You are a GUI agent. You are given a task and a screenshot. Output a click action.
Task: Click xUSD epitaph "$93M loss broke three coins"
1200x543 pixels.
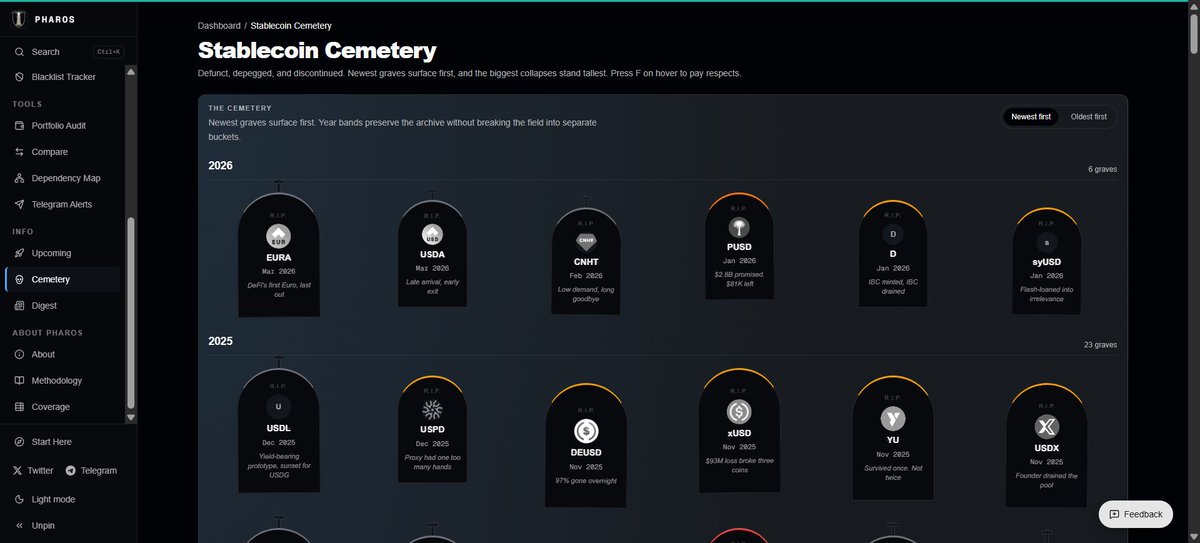pyautogui.click(x=739, y=465)
